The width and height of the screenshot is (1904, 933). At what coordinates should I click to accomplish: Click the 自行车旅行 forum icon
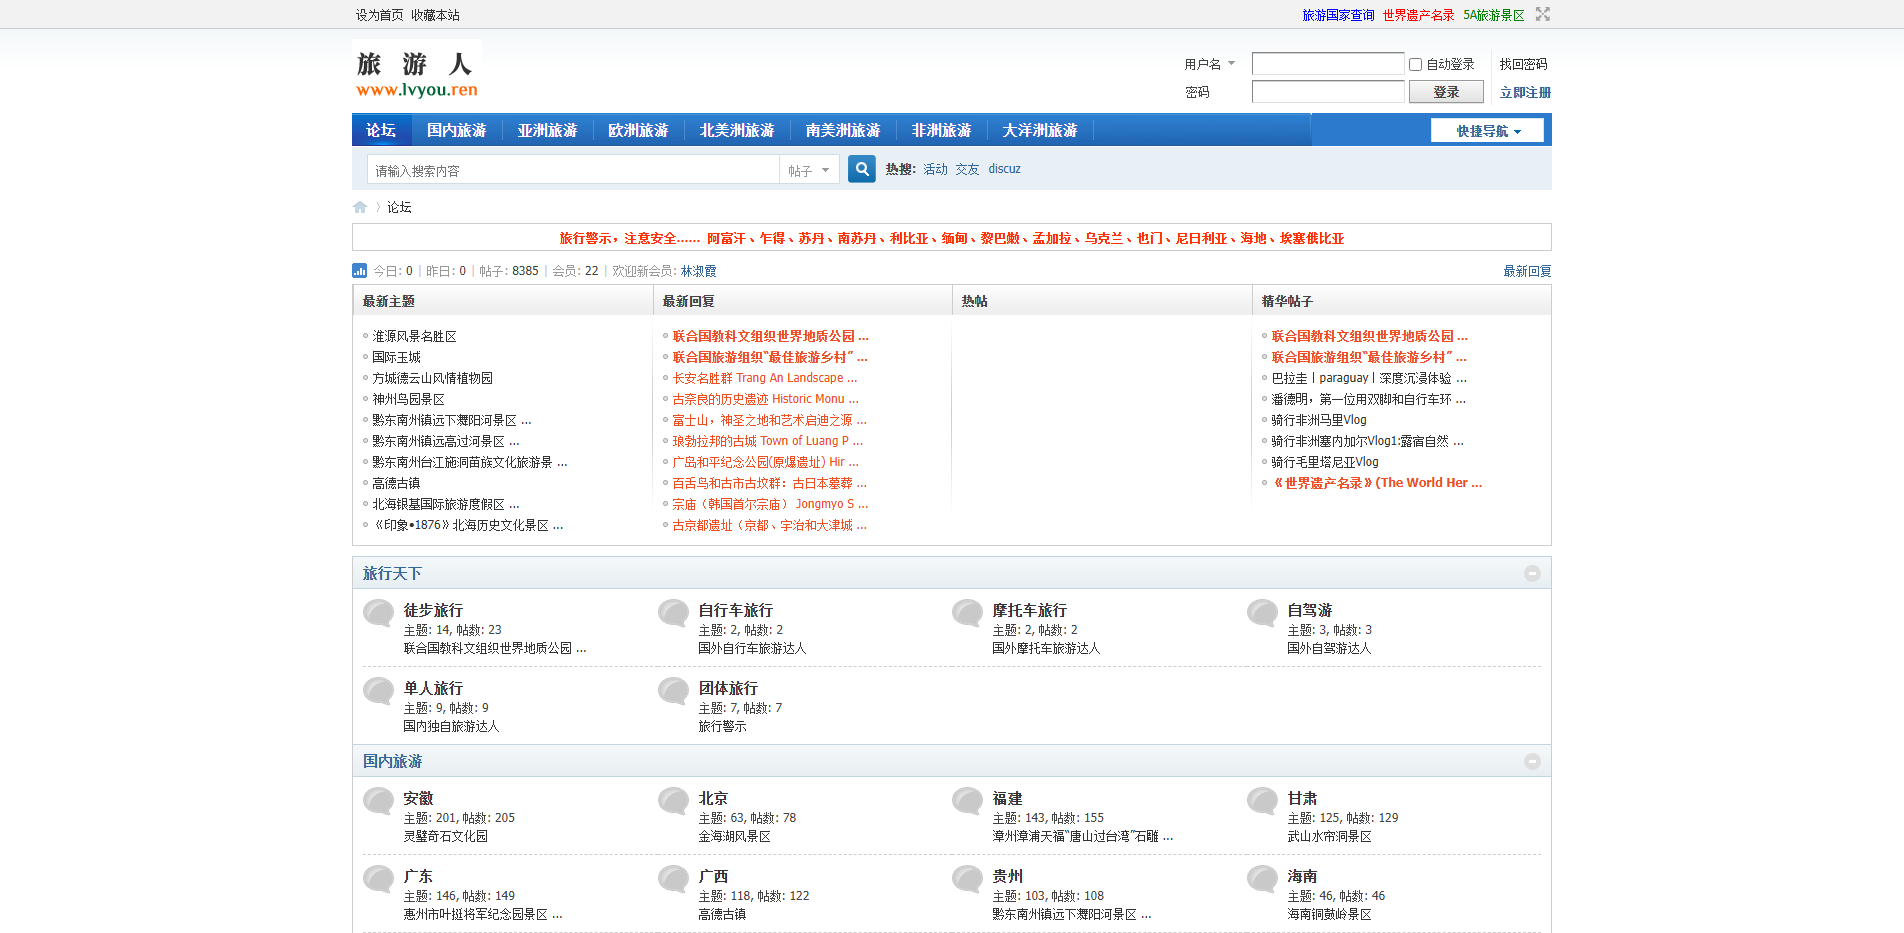tap(672, 612)
